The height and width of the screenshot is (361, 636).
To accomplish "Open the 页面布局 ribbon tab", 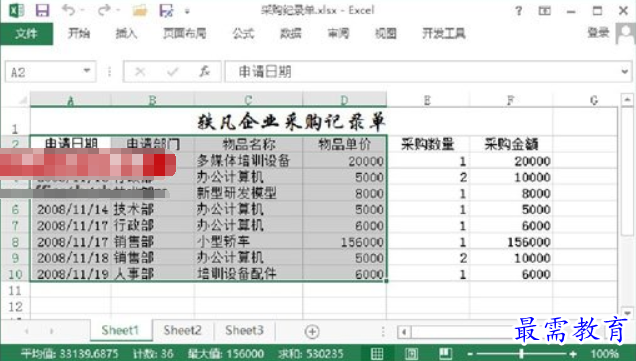I will tap(185, 33).
